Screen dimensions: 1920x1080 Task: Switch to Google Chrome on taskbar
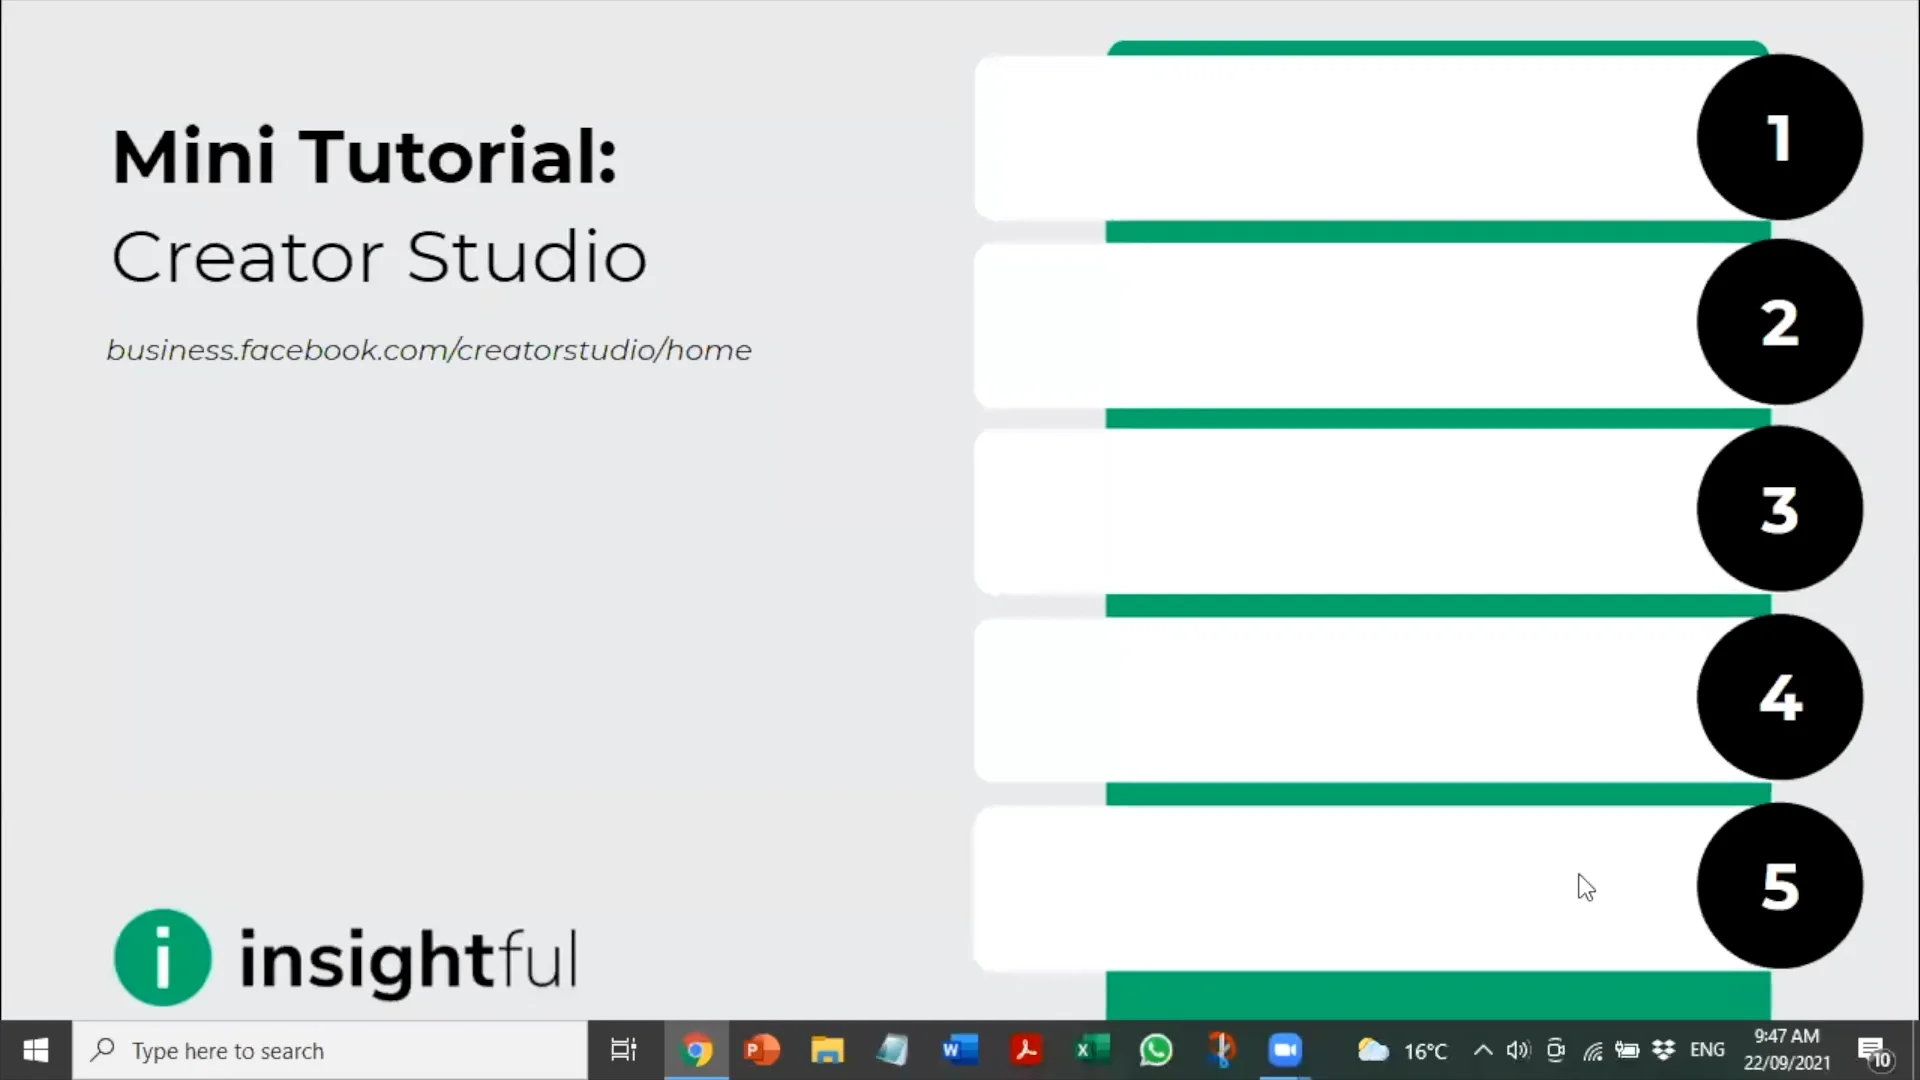[x=697, y=1050]
